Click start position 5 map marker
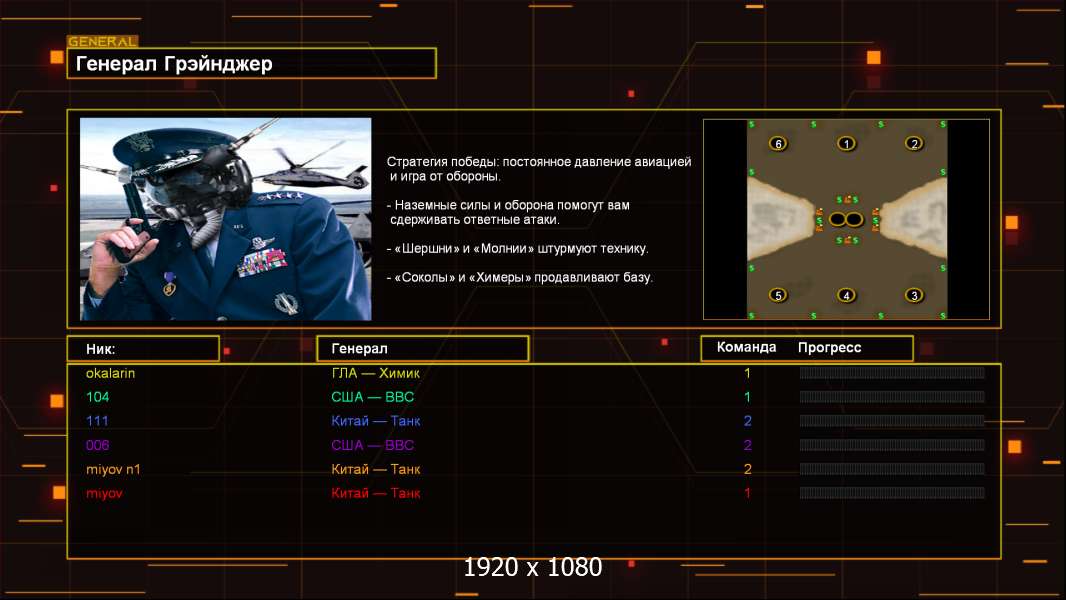Image resolution: width=1066 pixels, height=600 pixels. pos(779,295)
